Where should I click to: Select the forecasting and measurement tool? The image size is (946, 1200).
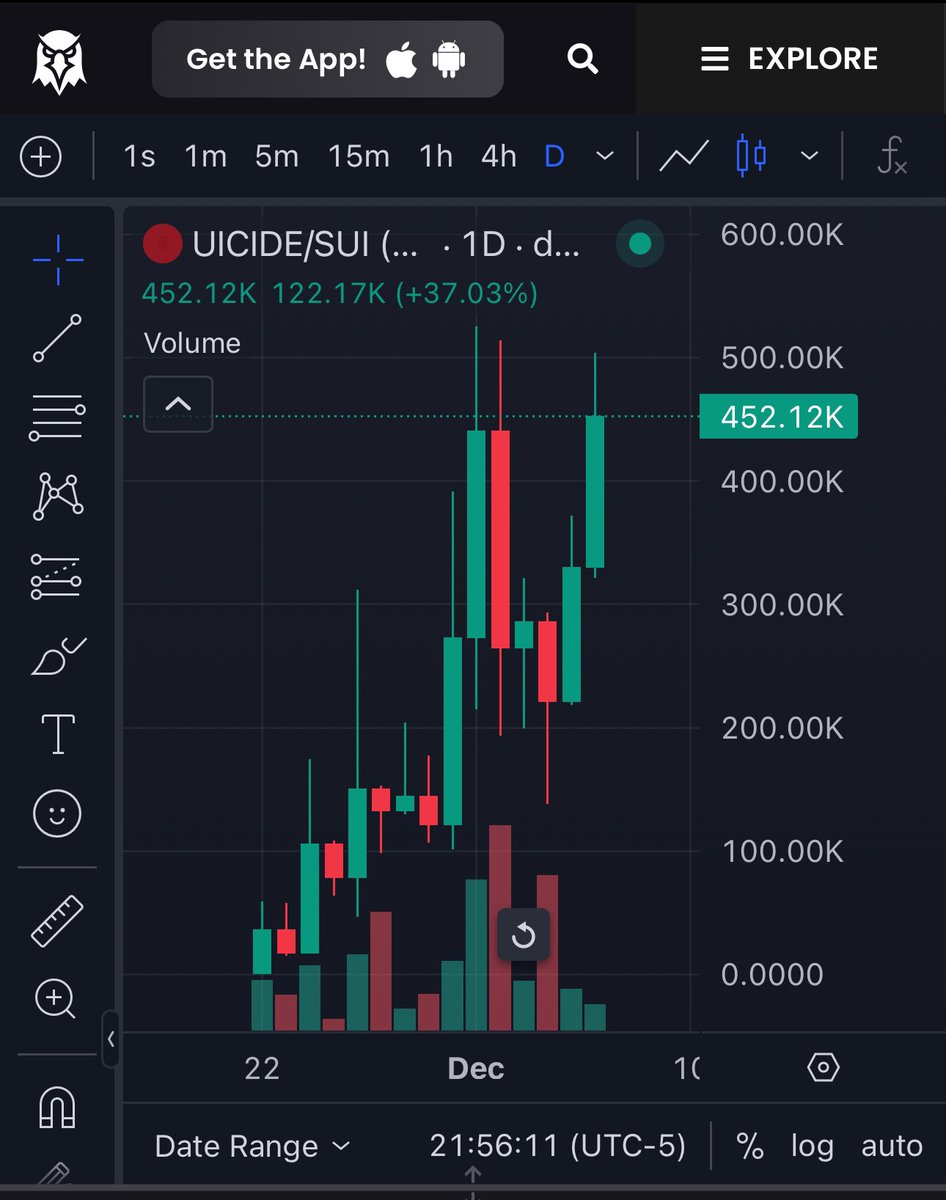click(x=56, y=577)
